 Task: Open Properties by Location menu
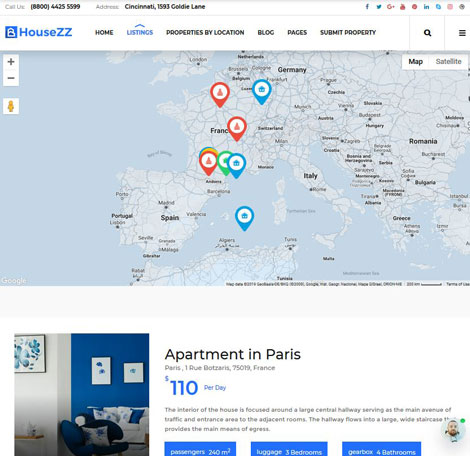pyautogui.click(x=205, y=32)
